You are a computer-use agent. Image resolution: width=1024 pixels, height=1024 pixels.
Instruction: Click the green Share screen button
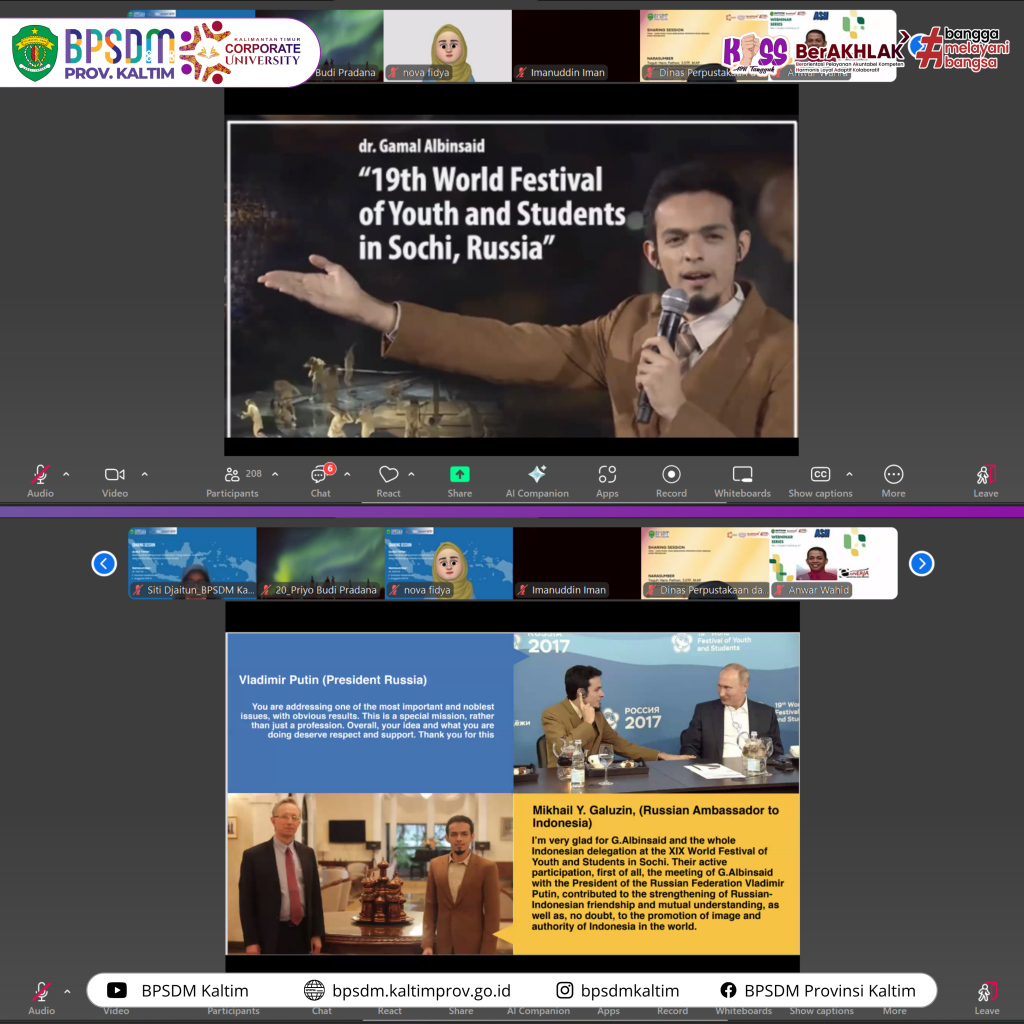click(x=460, y=481)
